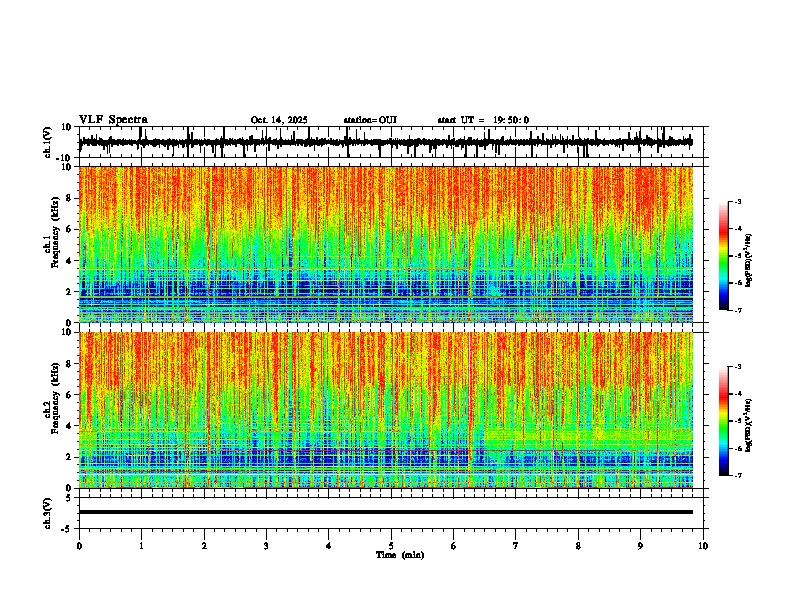Click the "-10" tick on ch.1(V) axis
Image resolution: width=792 pixels, height=612 pixels.
click(65, 158)
